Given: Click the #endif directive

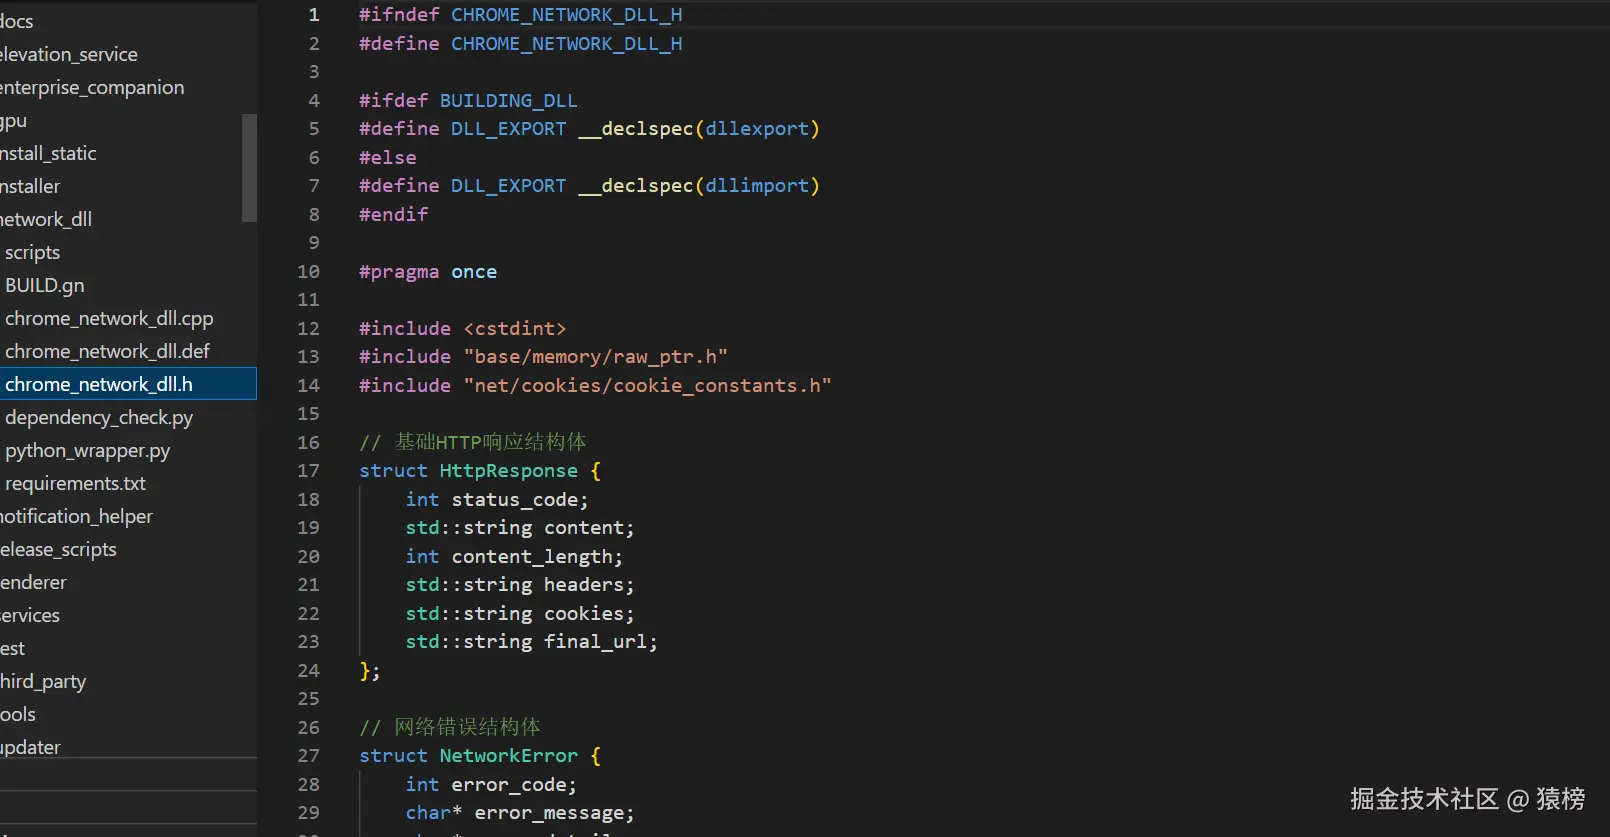Looking at the screenshot, I should [x=394, y=215].
